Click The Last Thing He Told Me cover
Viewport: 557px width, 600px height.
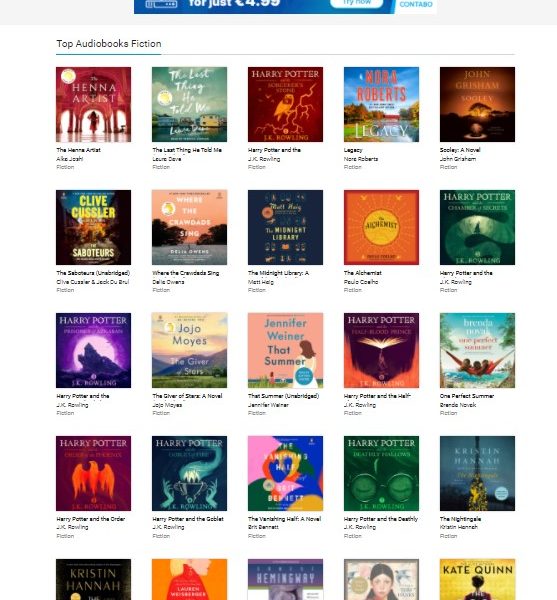pos(189,104)
